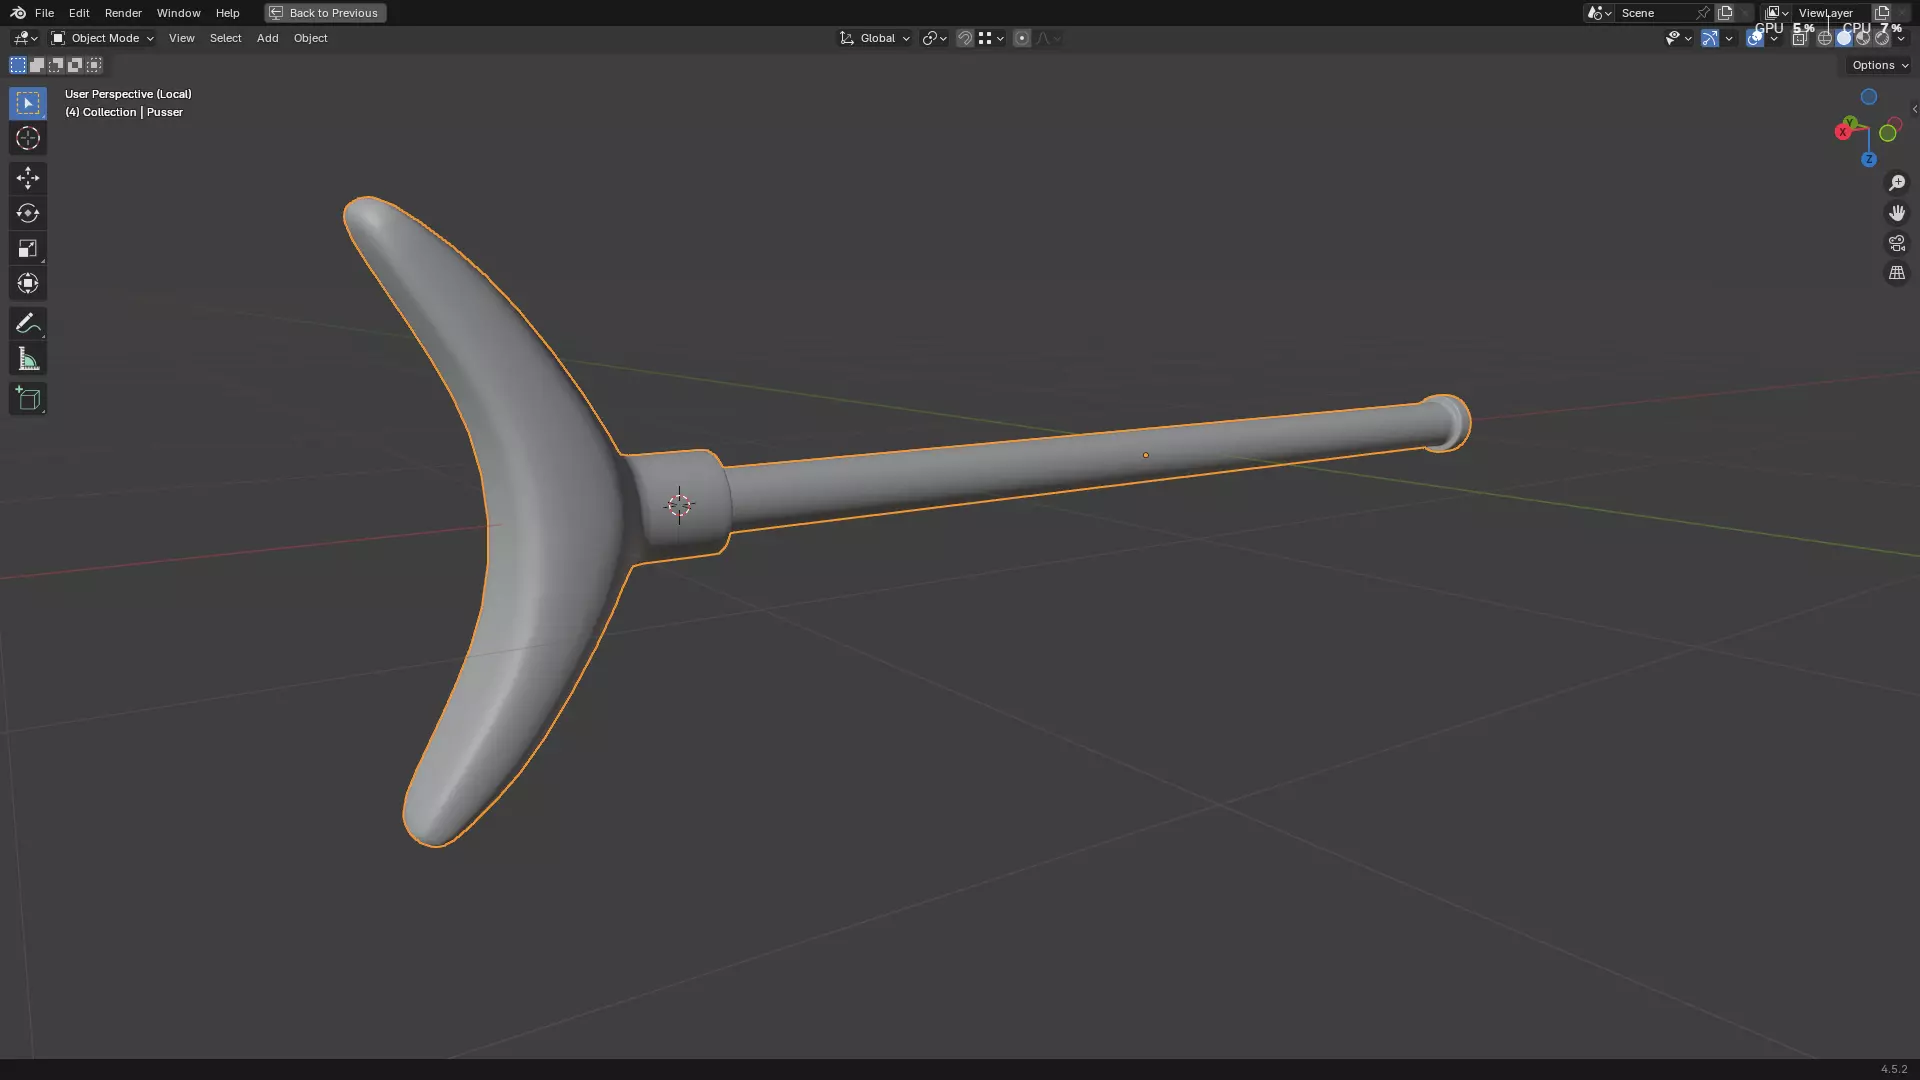
Task: Select the Annotate tool
Action: coord(28,323)
